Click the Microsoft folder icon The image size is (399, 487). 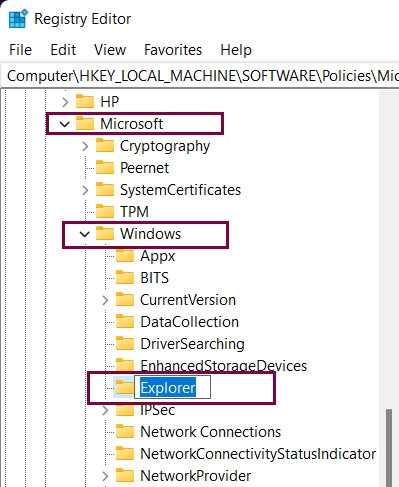85,123
